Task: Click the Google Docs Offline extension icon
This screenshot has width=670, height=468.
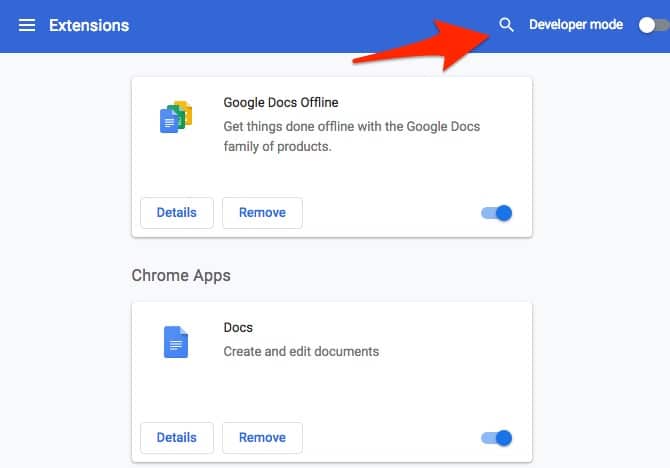Action: coord(176,118)
